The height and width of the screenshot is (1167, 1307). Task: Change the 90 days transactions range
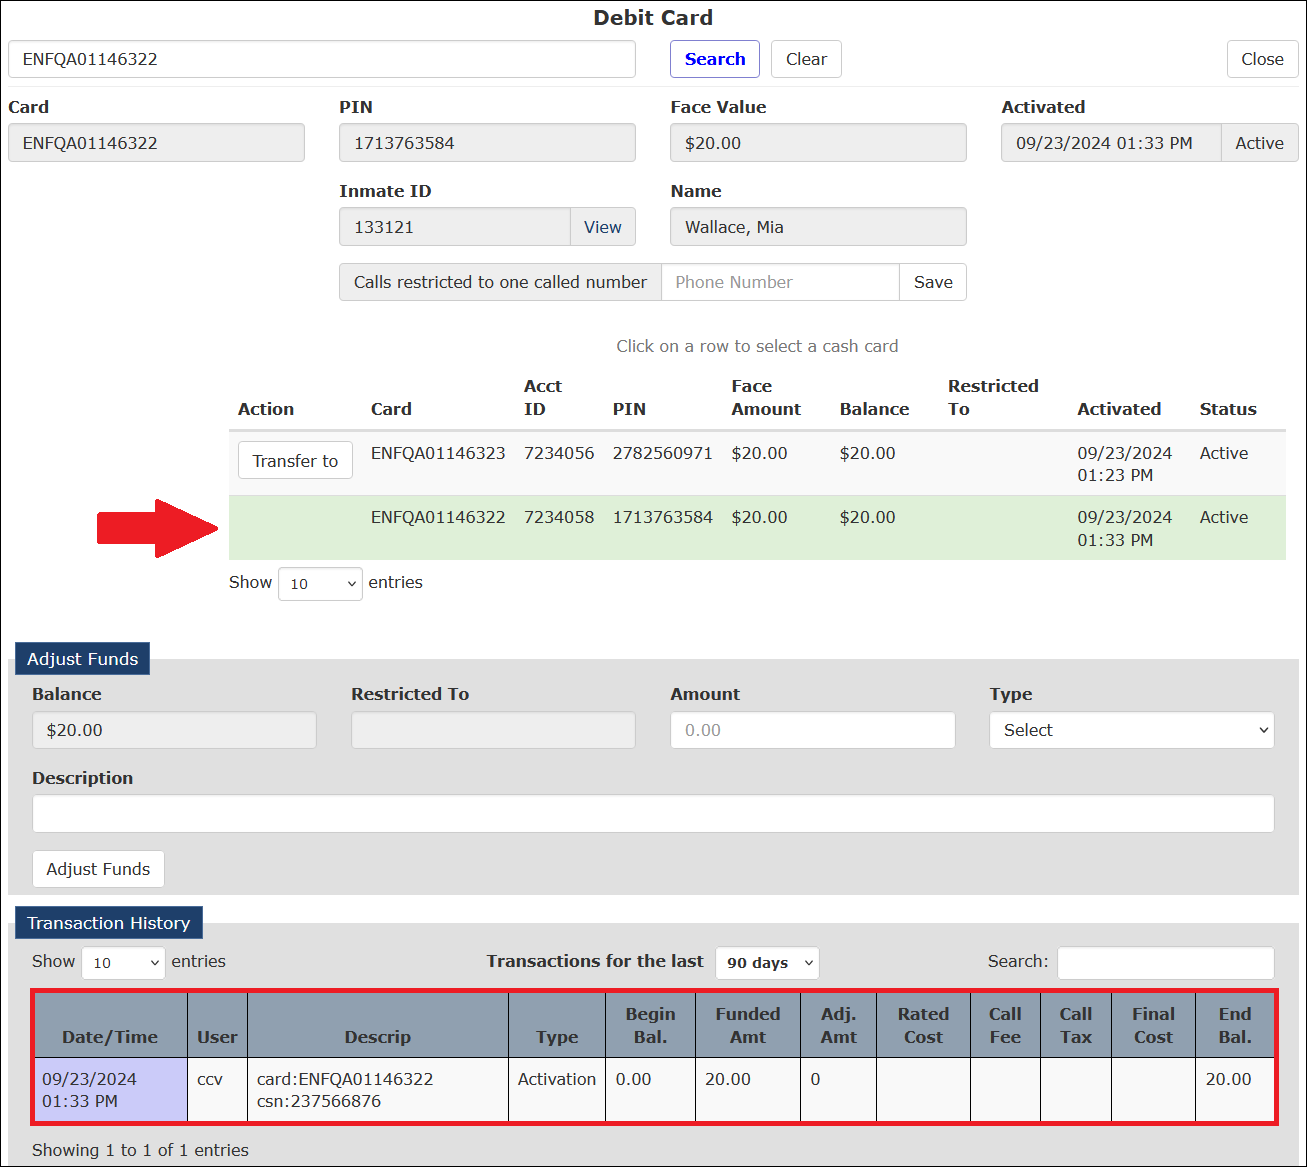pyautogui.click(x=767, y=963)
